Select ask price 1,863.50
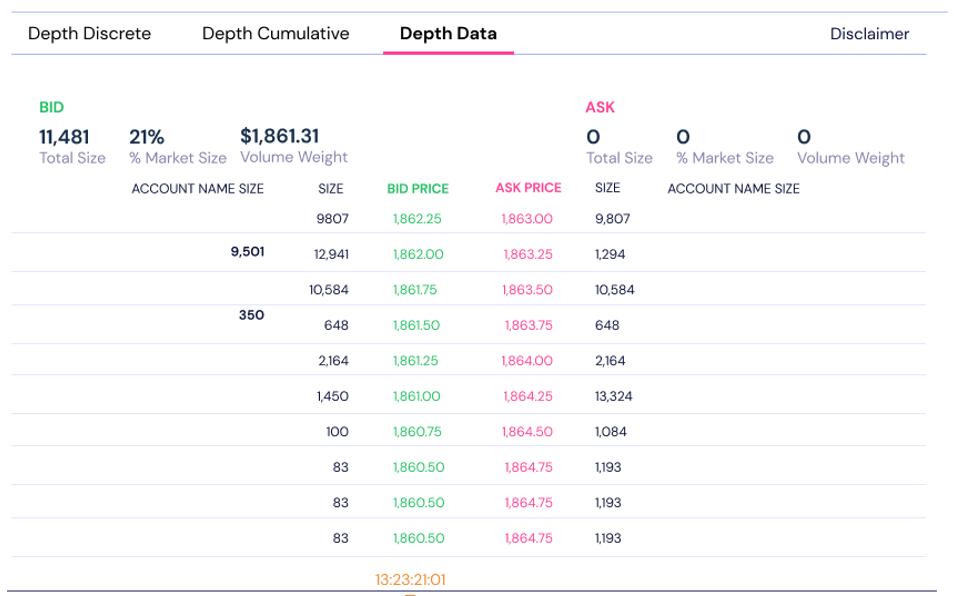 click(527, 289)
